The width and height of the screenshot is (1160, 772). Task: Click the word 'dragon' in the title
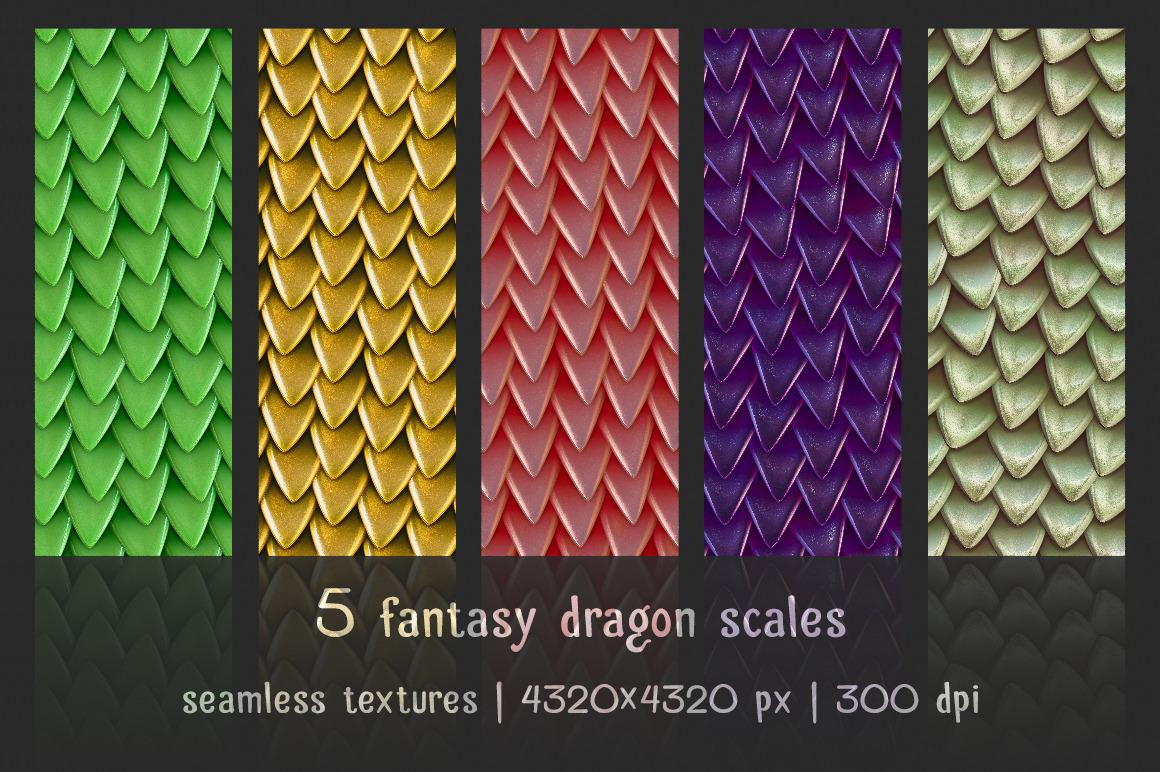(x=630, y=620)
